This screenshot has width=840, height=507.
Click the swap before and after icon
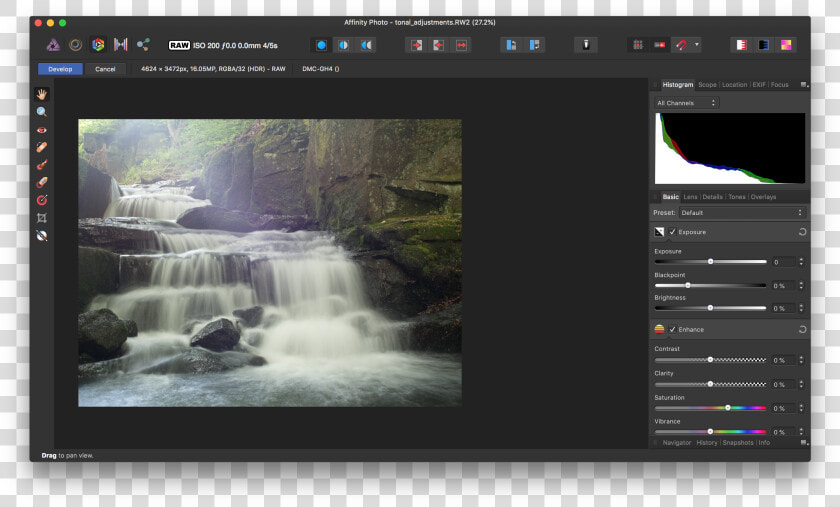(x=461, y=46)
